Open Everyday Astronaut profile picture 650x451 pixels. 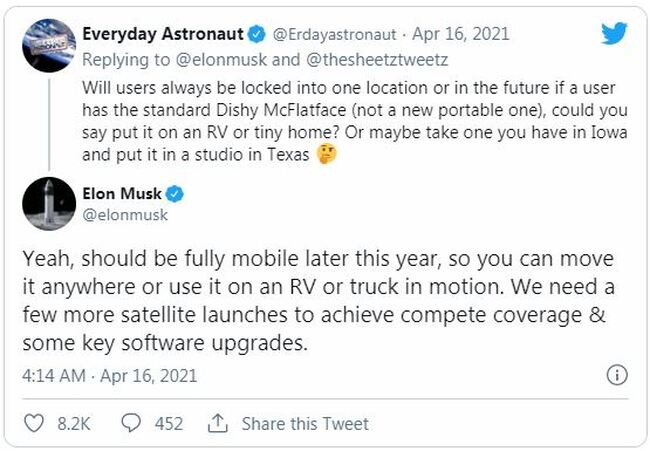coord(49,46)
